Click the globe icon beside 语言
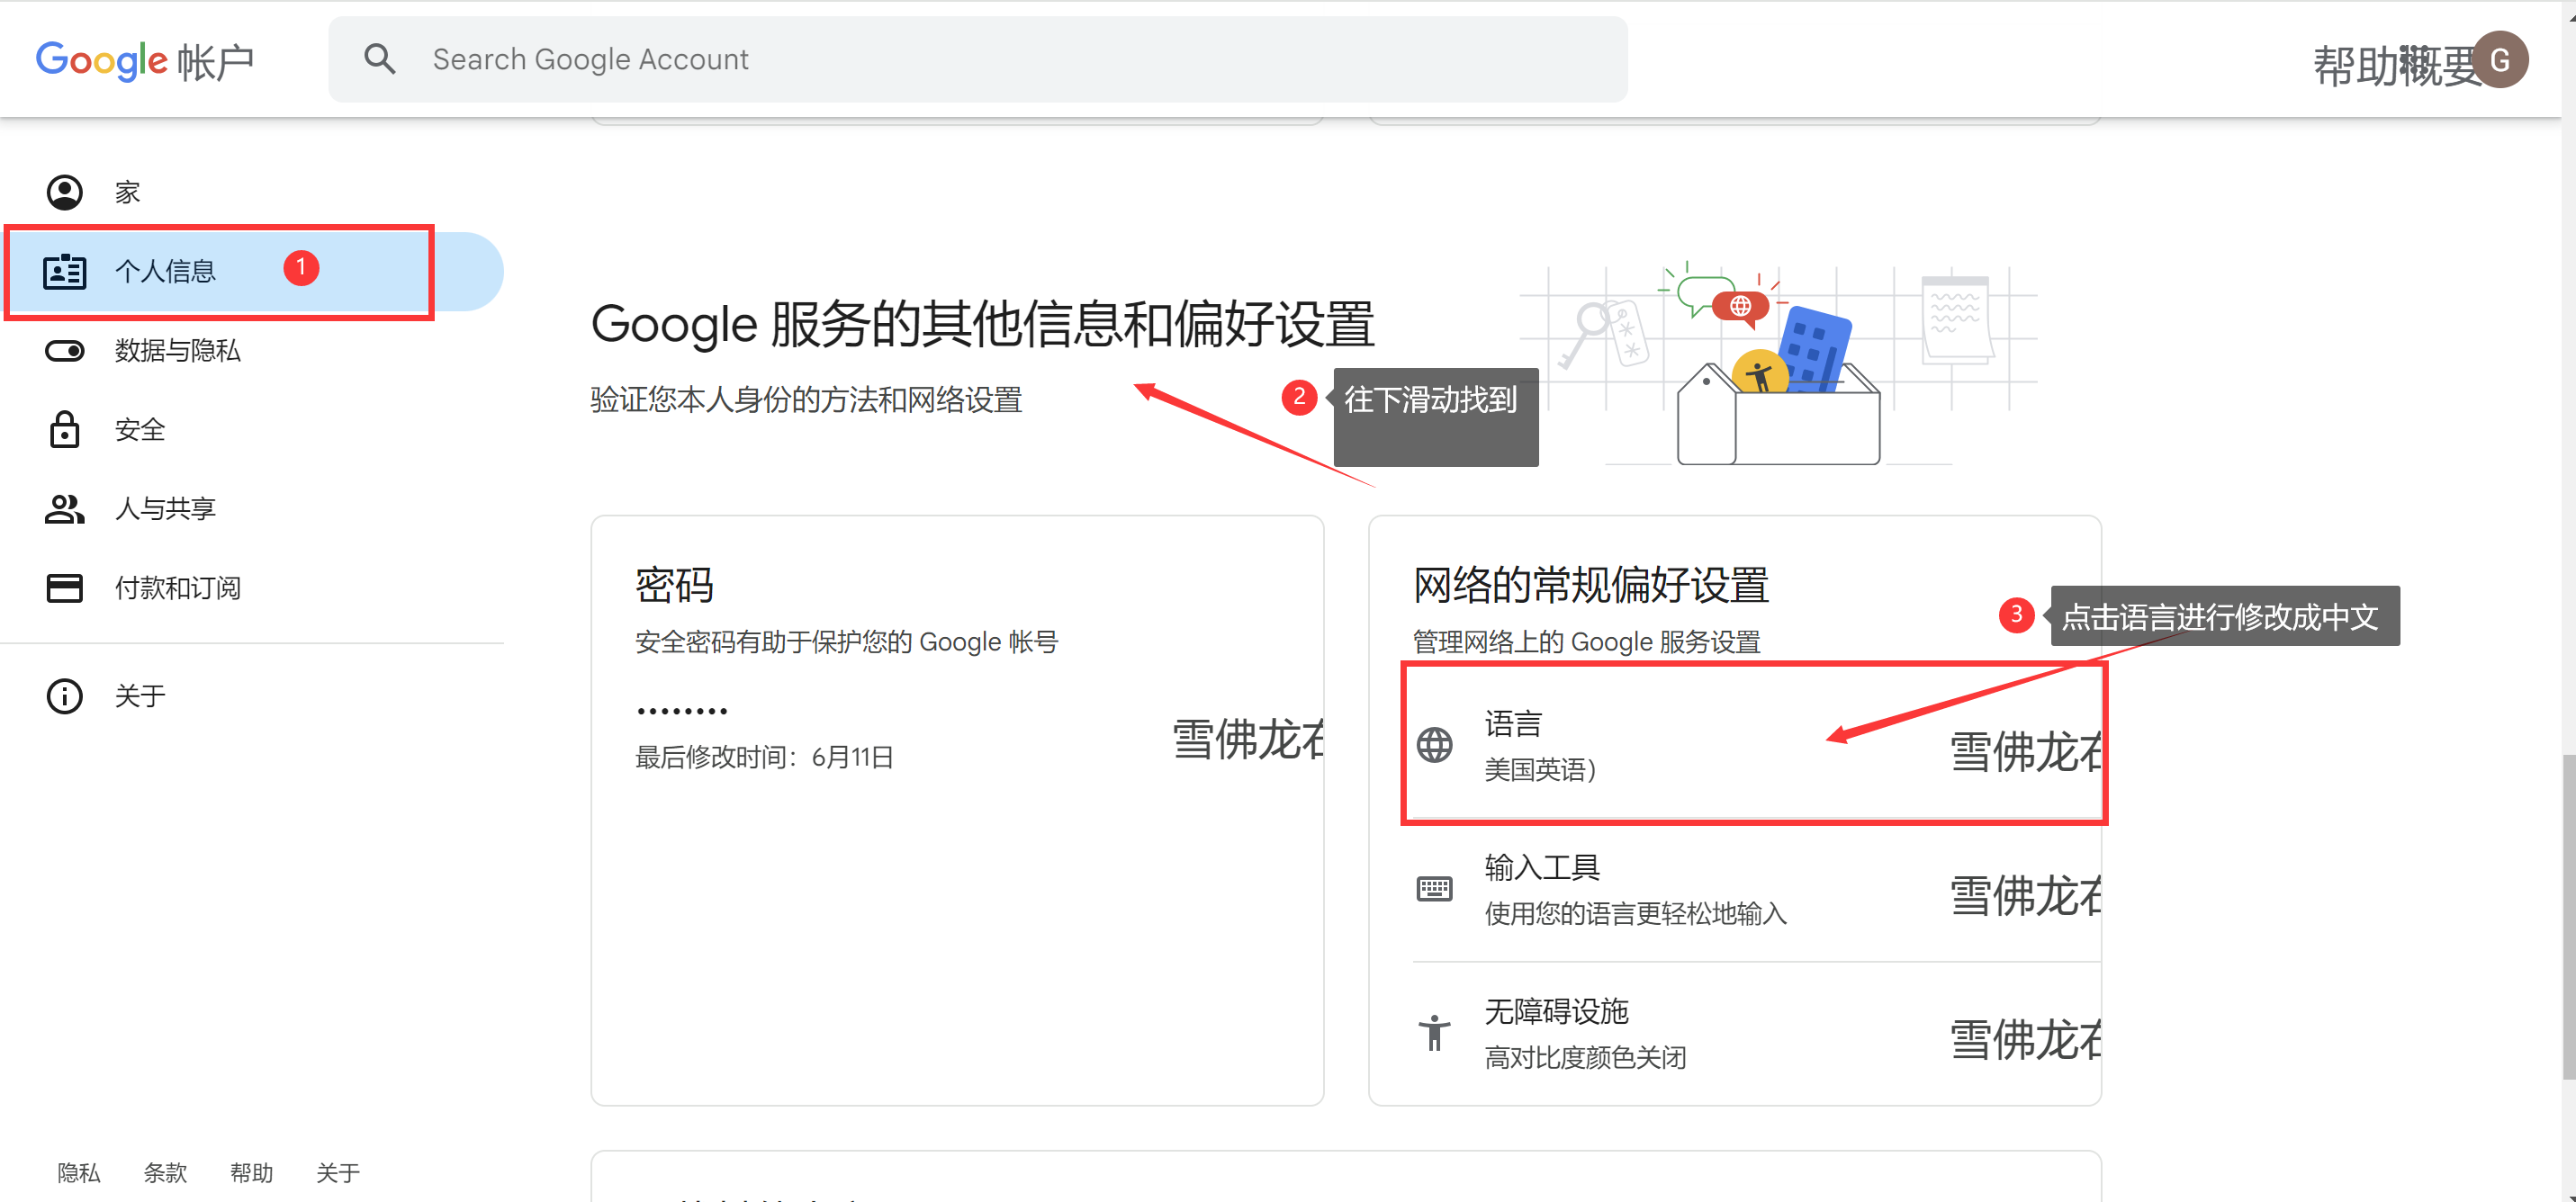 1434,745
